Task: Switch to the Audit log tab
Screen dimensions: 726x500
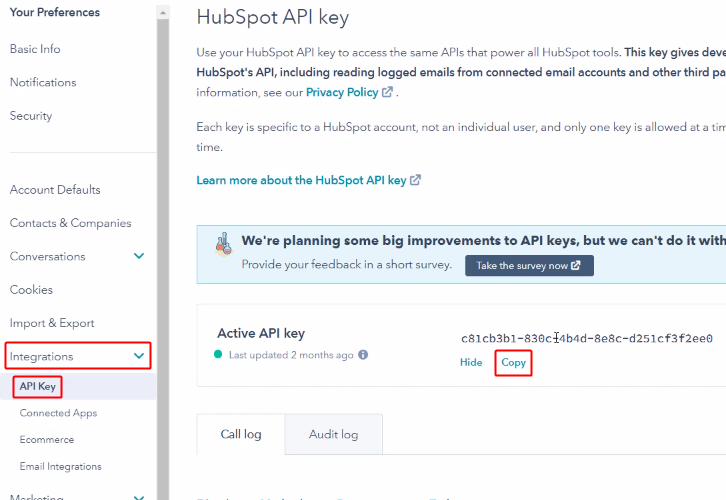Action: [334, 434]
